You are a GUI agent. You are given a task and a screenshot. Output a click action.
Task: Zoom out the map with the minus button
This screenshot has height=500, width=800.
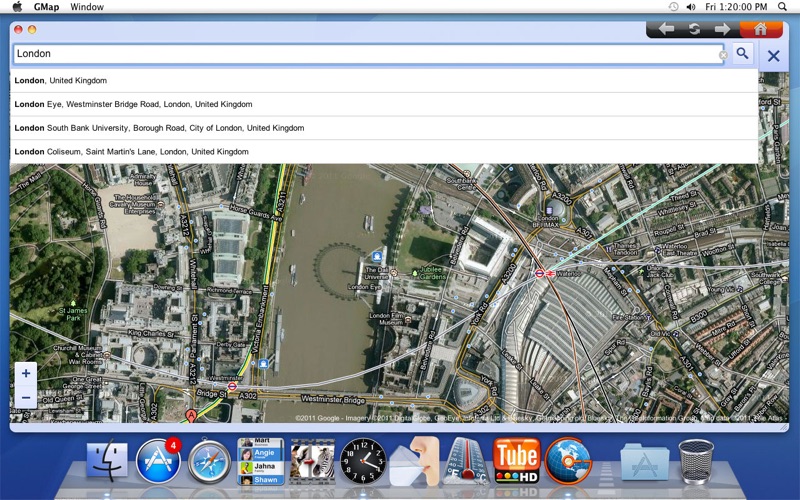click(x=26, y=397)
